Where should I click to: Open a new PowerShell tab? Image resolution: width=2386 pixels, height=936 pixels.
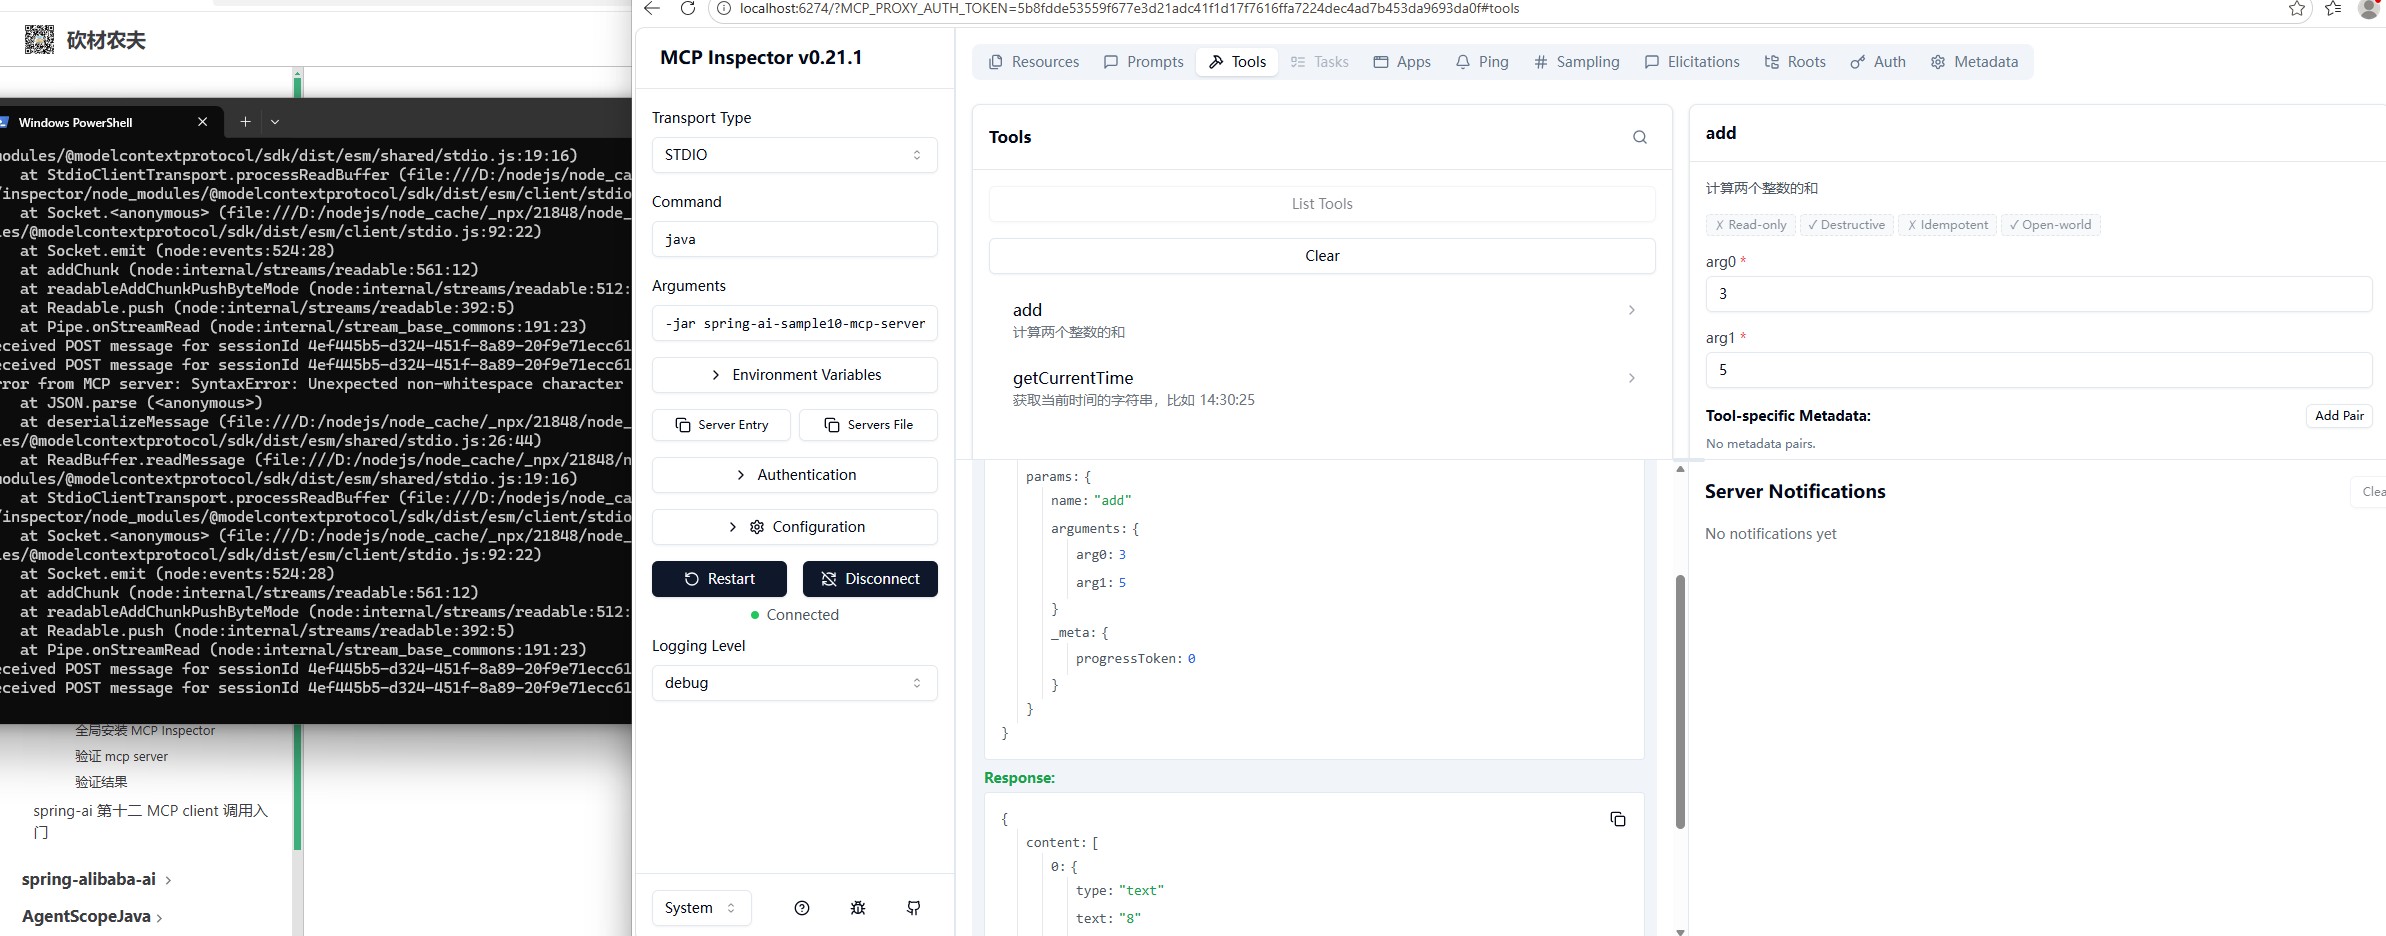point(245,122)
